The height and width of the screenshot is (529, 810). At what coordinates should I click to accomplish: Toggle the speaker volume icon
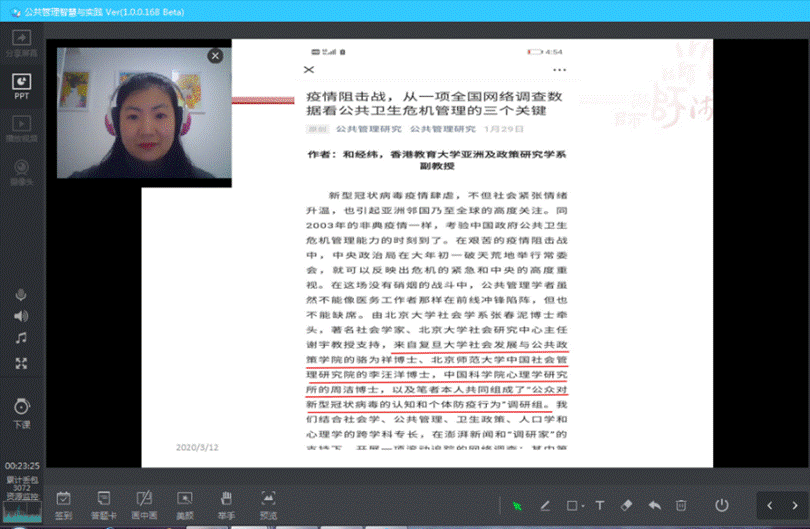[21, 316]
